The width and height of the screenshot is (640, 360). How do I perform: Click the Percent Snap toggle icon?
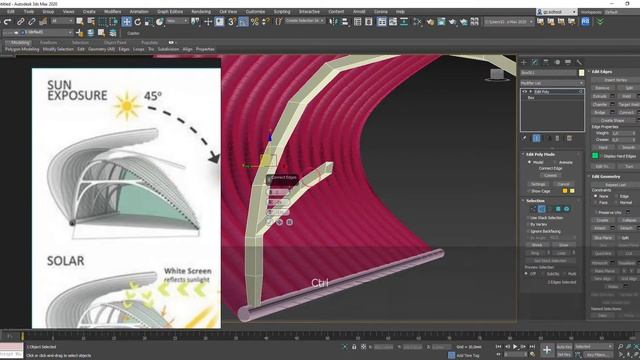click(254, 22)
